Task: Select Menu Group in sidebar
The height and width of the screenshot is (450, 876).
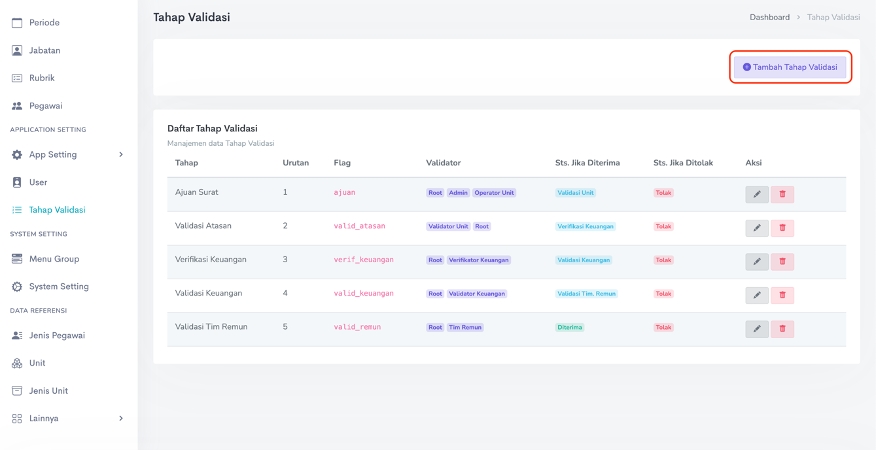Action: coord(53,259)
